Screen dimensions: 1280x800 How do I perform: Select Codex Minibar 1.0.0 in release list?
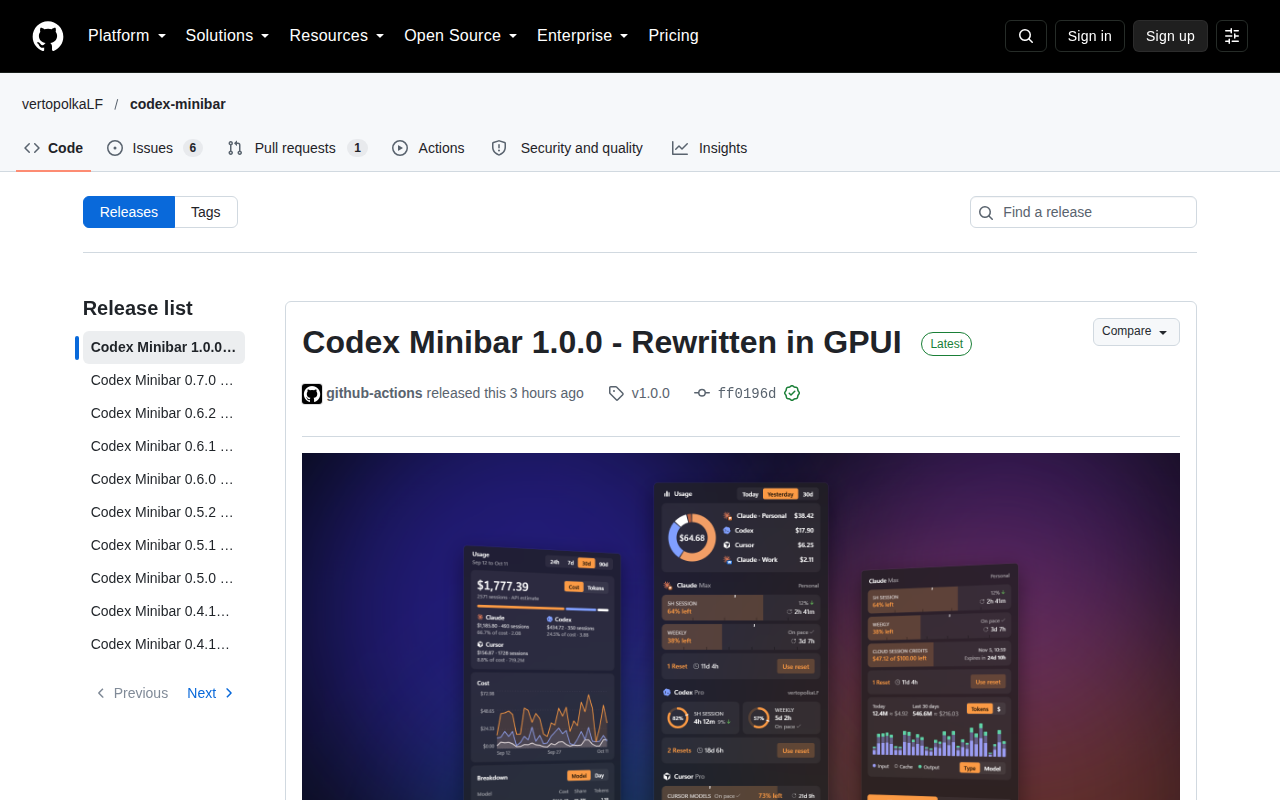click(x=164, y=347)
